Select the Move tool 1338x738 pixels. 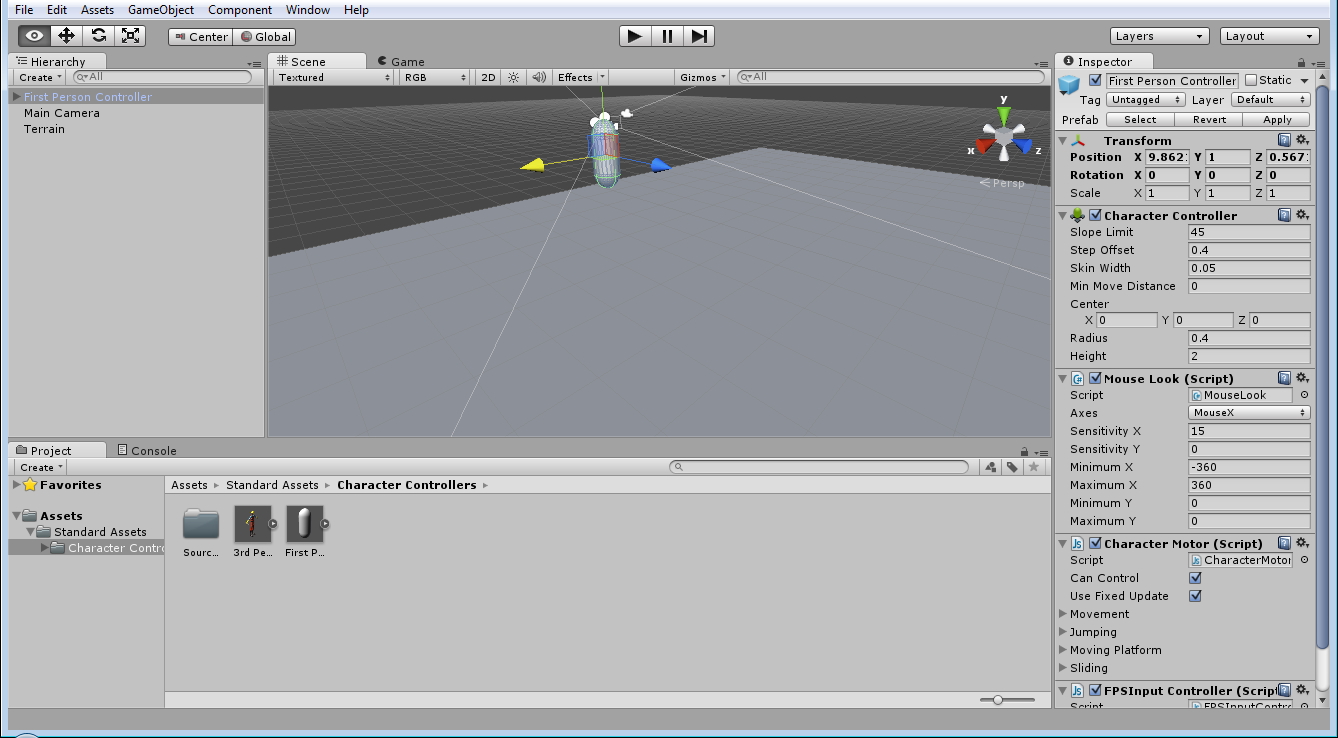65,34
